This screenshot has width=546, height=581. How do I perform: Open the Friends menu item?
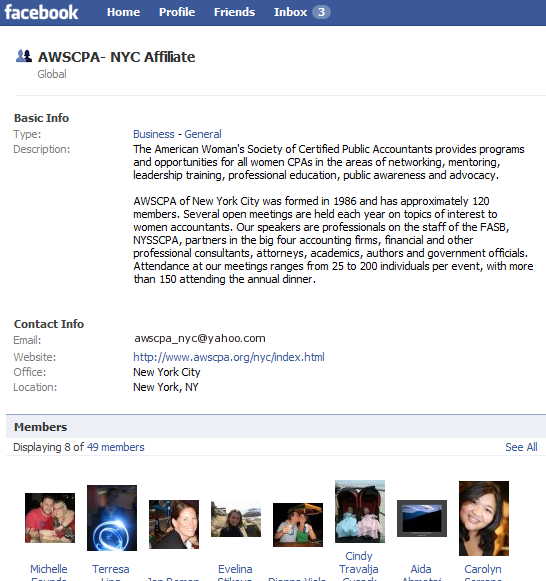tap(234, 12)
